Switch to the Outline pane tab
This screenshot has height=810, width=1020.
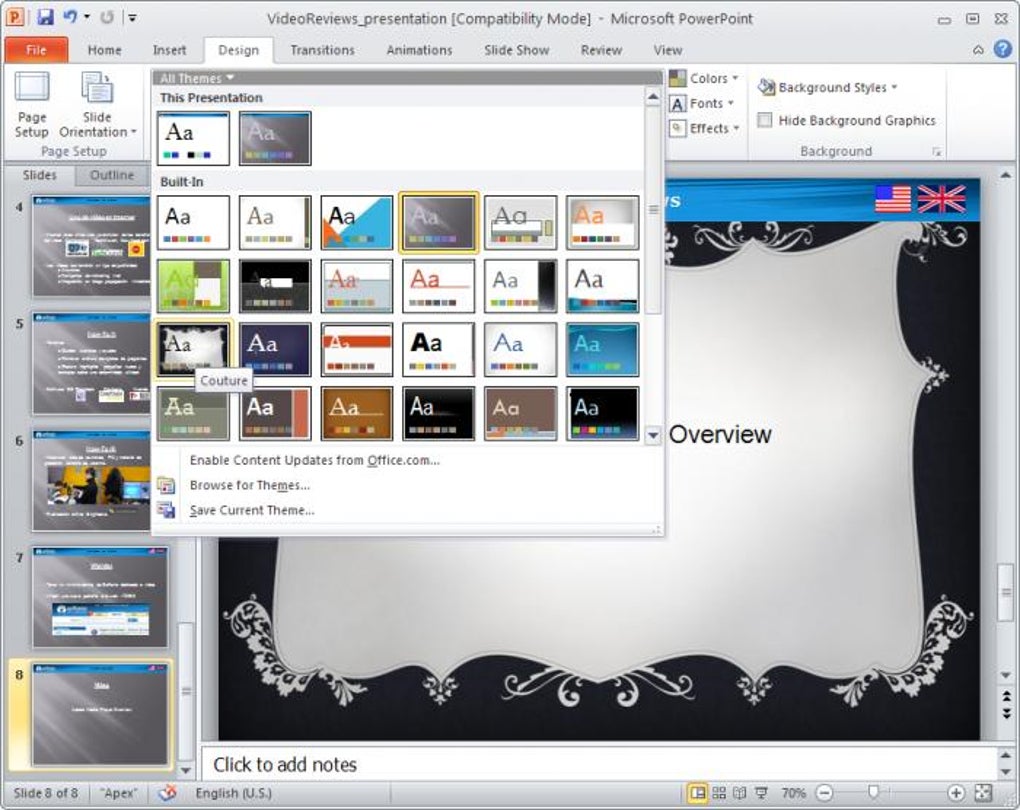[x=112, y=175]
